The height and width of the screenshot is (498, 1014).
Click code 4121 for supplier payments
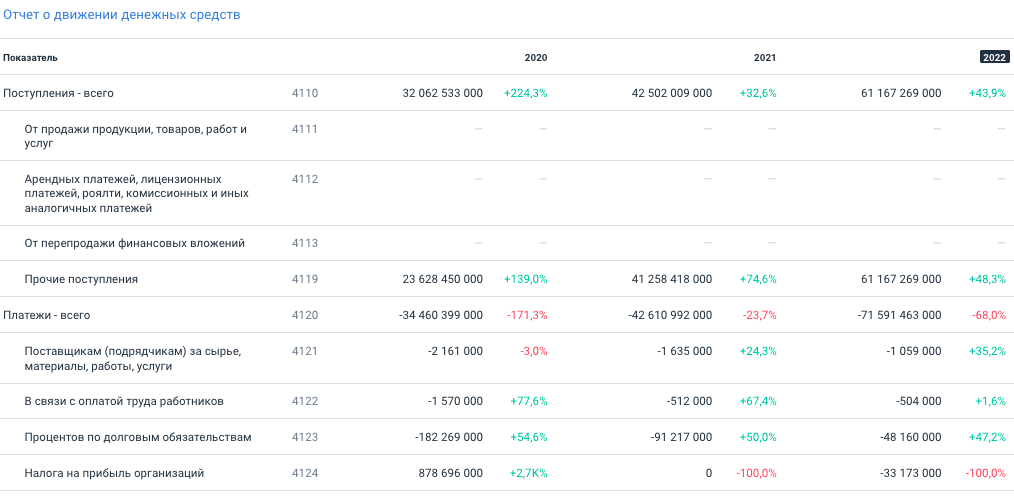pyautogui.click(x=305, y=351)
